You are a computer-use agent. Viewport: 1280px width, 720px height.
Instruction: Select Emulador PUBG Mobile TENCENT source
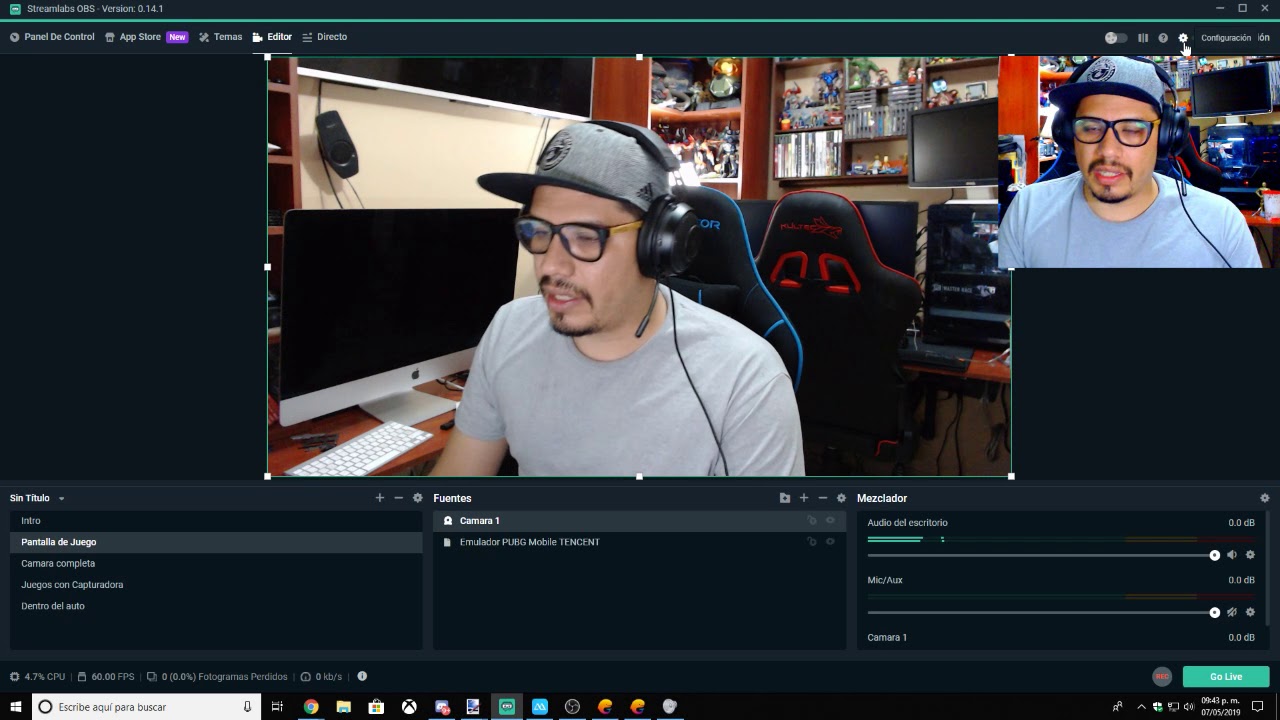coord(639,542)
